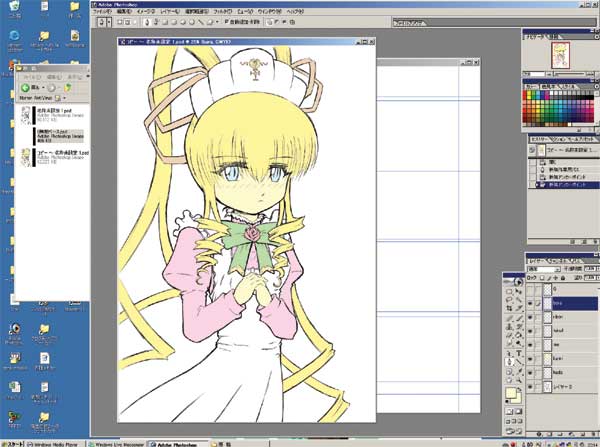Open the Edit menu (編集)

[124, 11]
